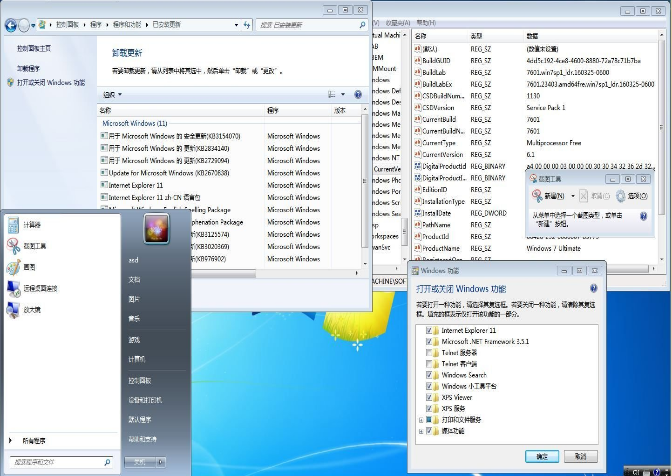
Task: Enable the Telnet 客户端 (client) feature
Action: (x=429, y=364)
